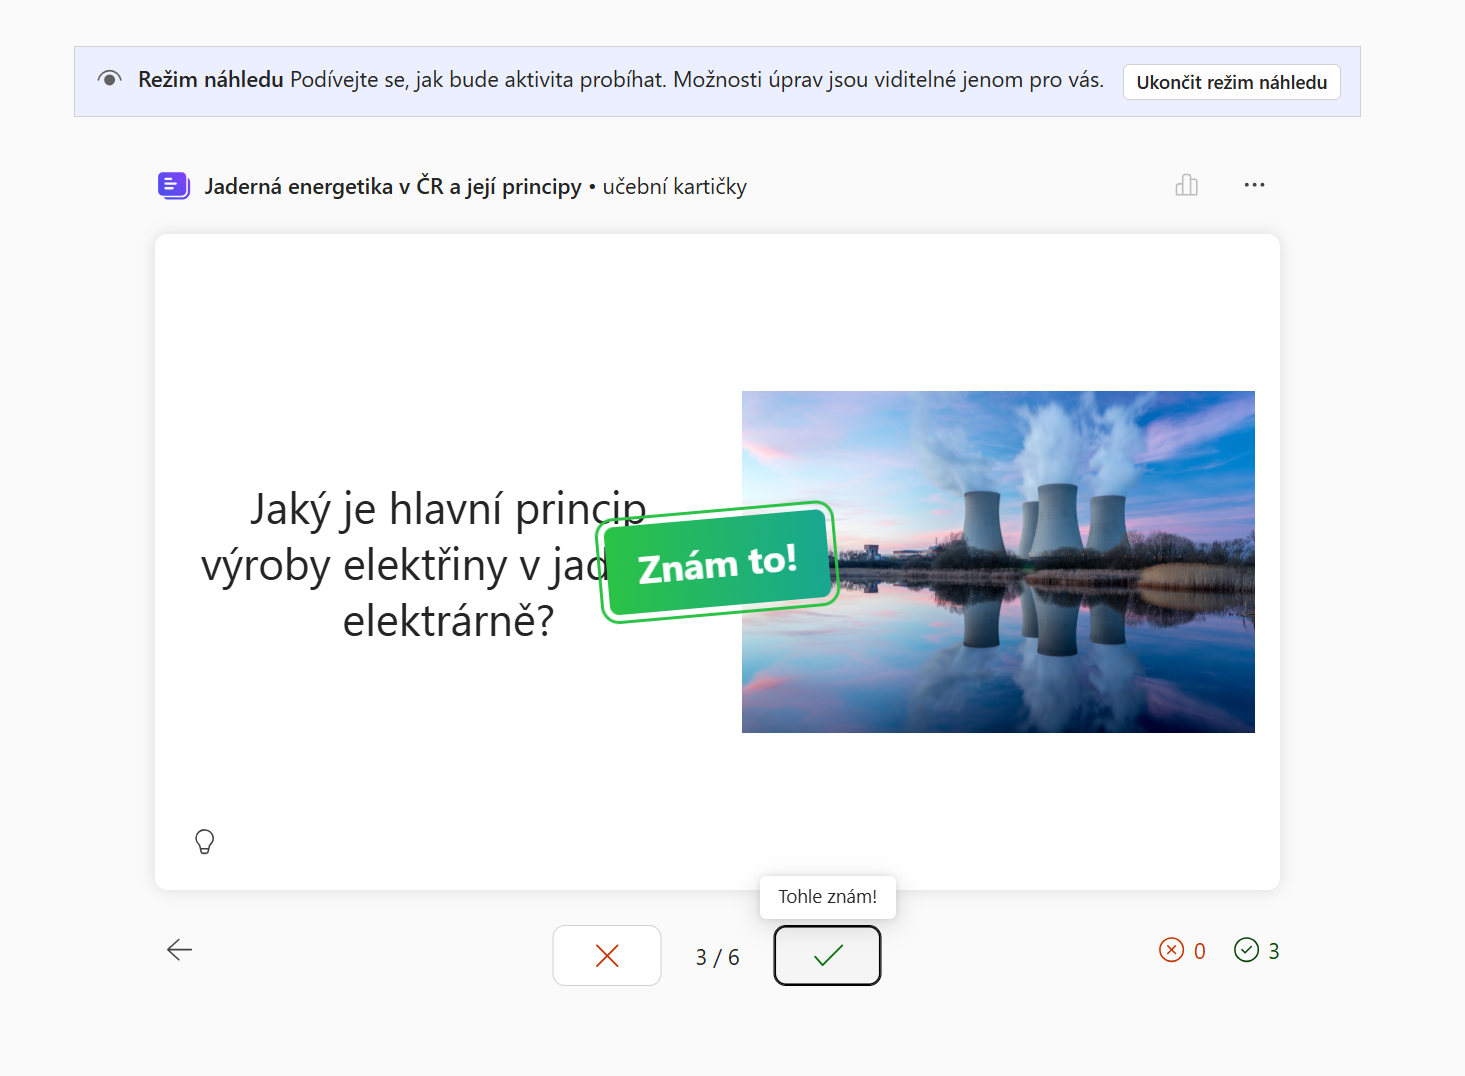Click the Ukončit režim náhledu button
Viewport: 1465px width, 1076px height.
tap(1231, 82)
